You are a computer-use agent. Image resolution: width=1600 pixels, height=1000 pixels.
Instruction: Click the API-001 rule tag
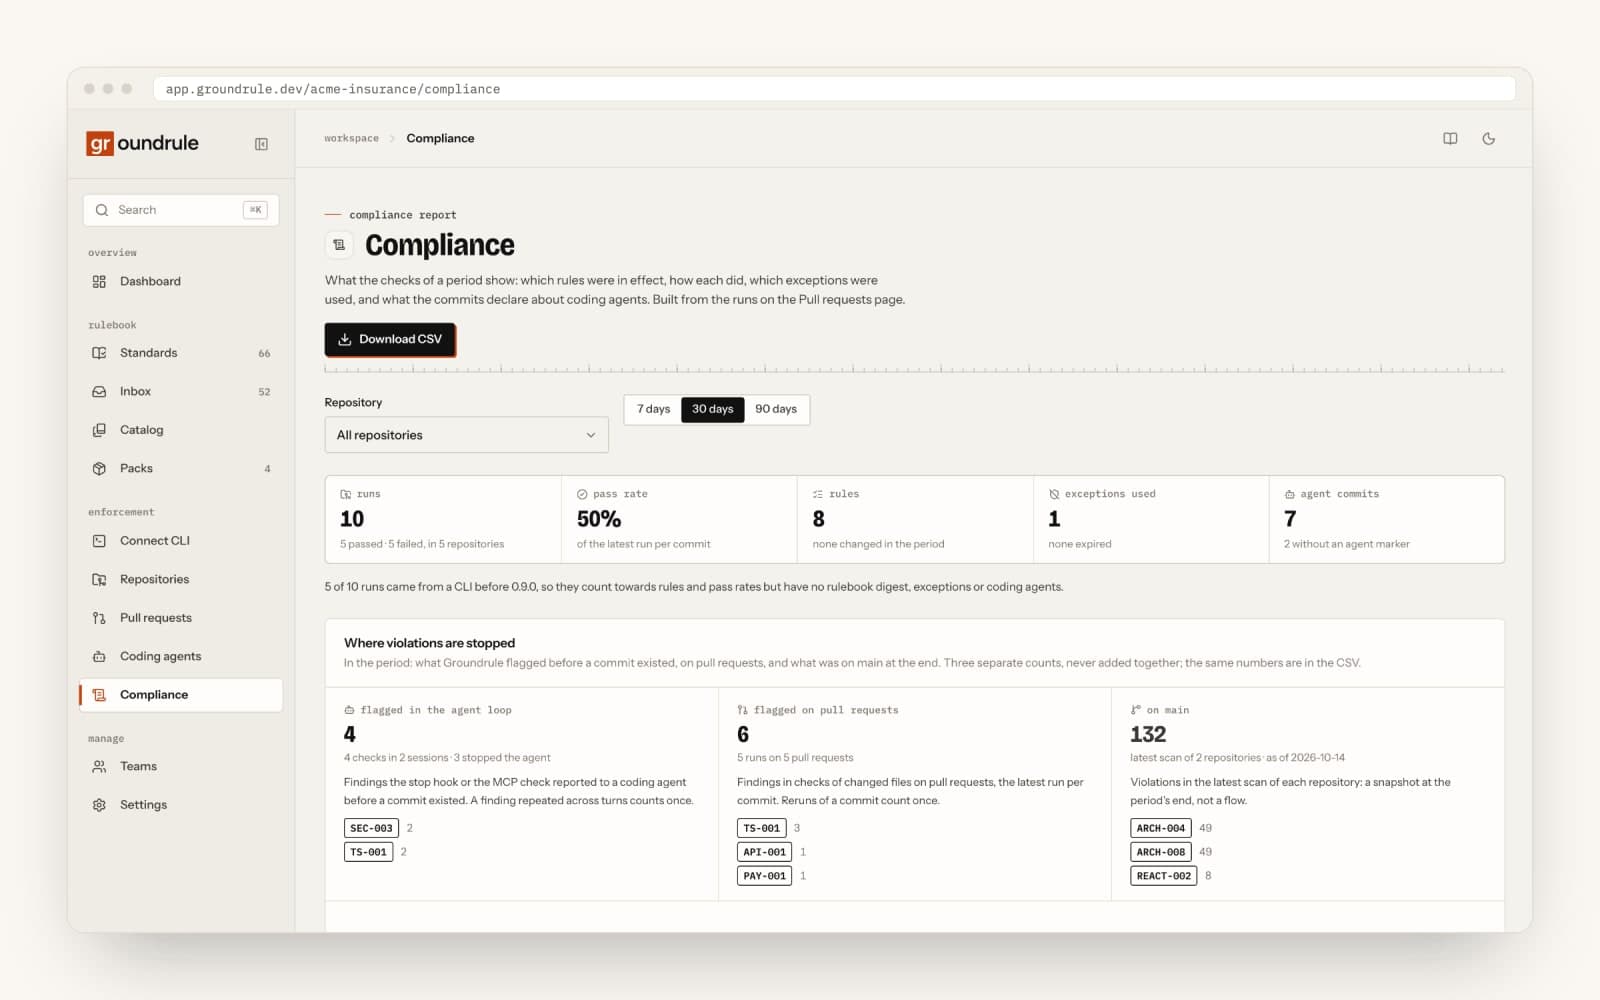pos(764,852)
